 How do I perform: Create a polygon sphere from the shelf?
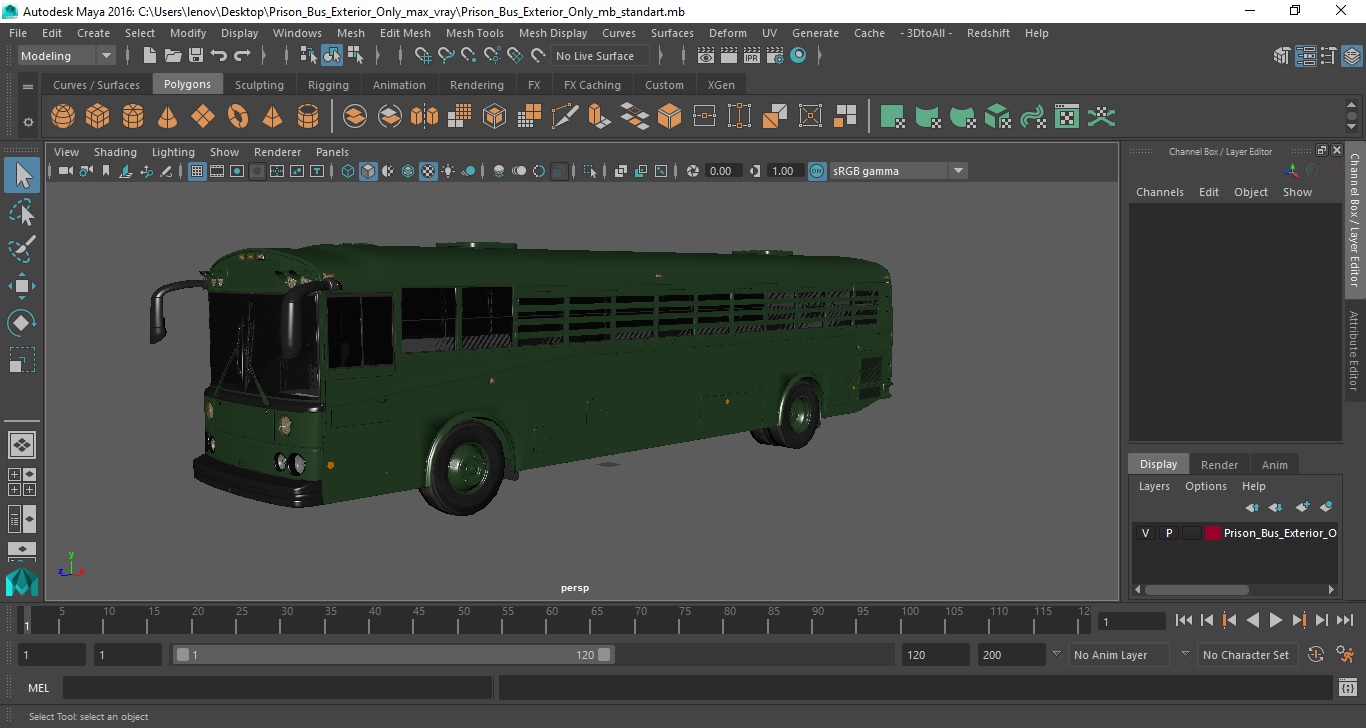click(x=63, y=117)
